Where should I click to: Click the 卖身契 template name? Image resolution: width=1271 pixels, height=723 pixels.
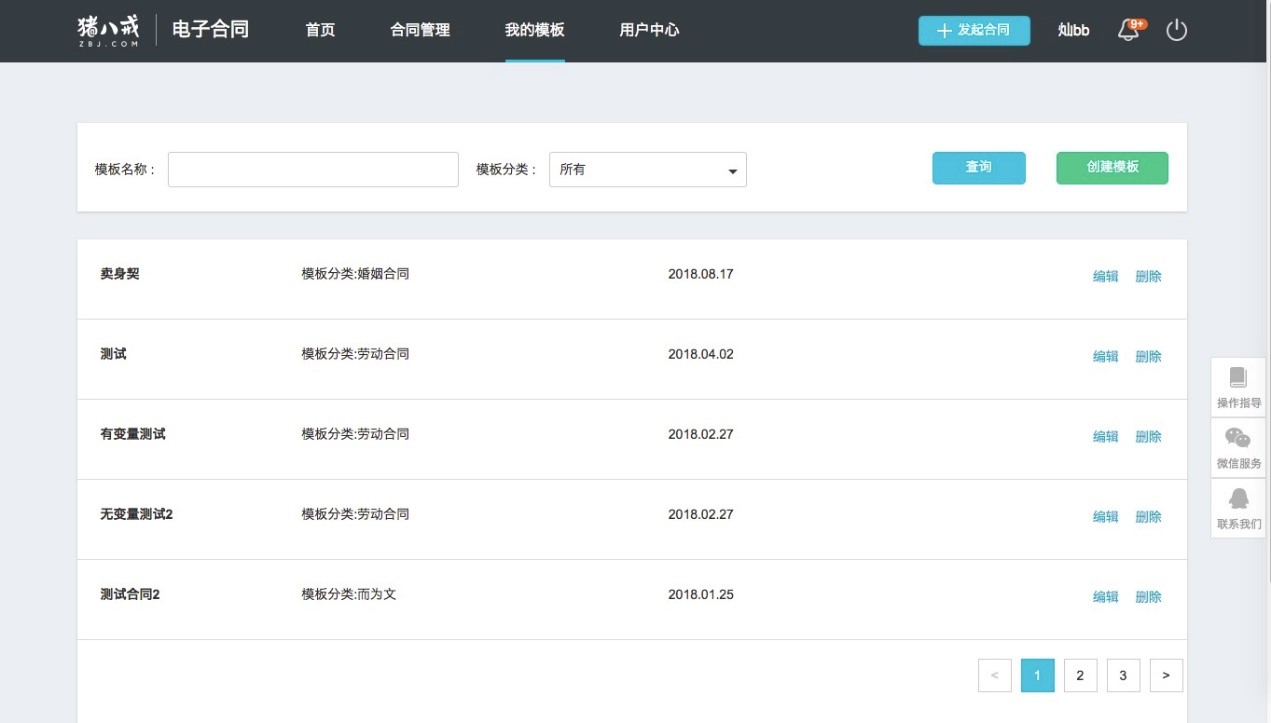coord(120,273)
